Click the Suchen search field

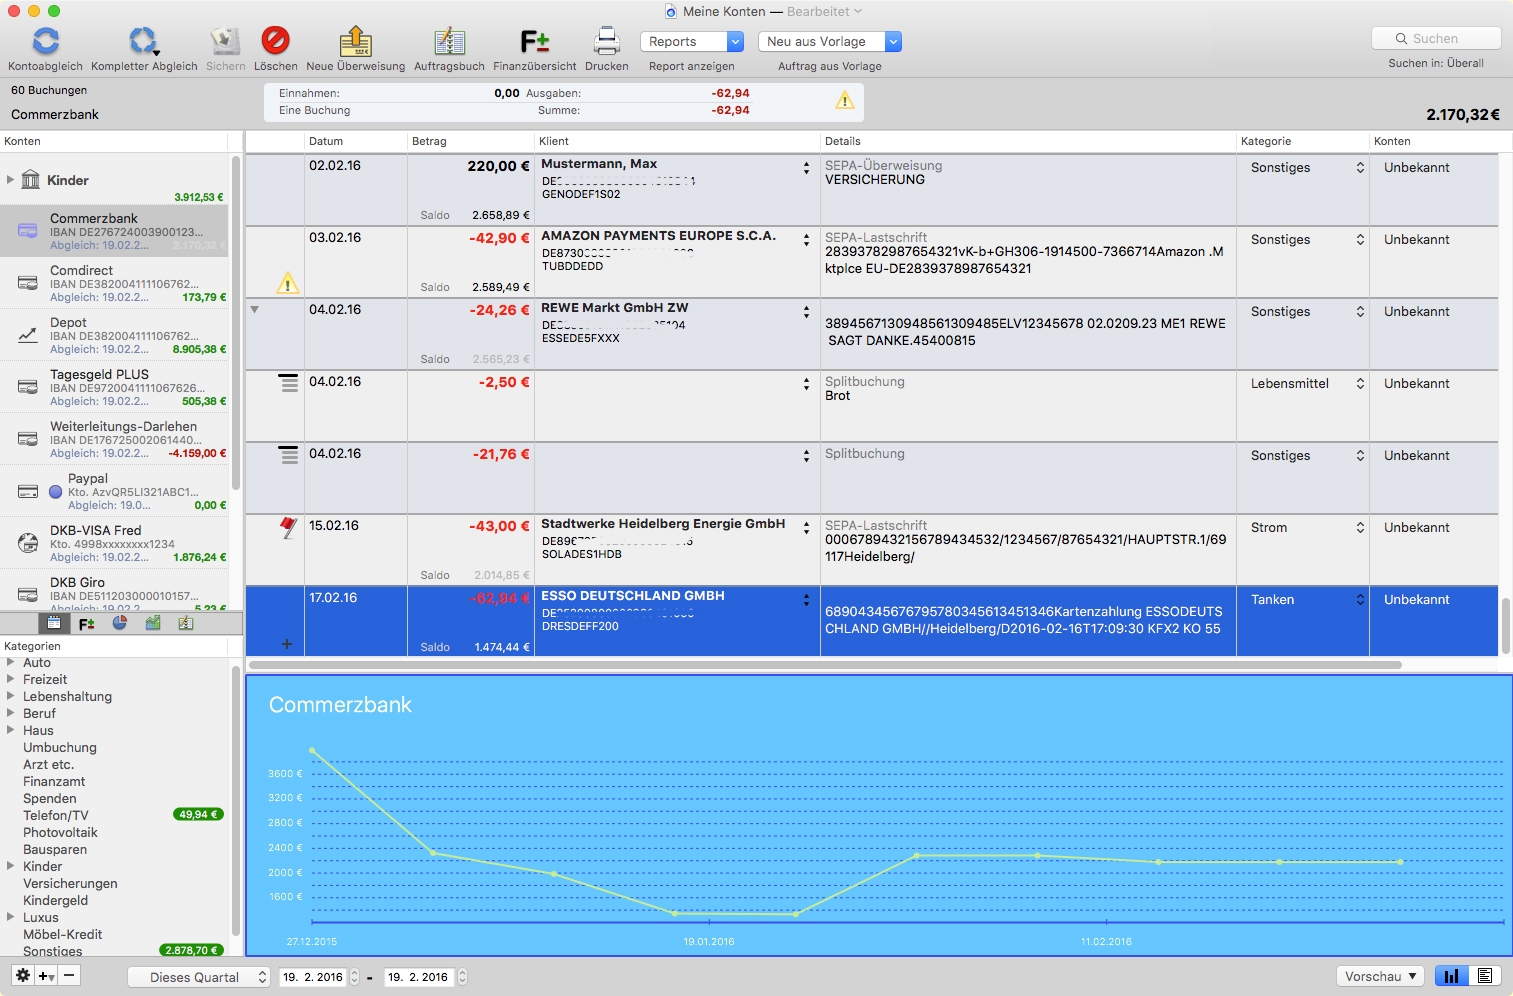(x=1436, y=39)
